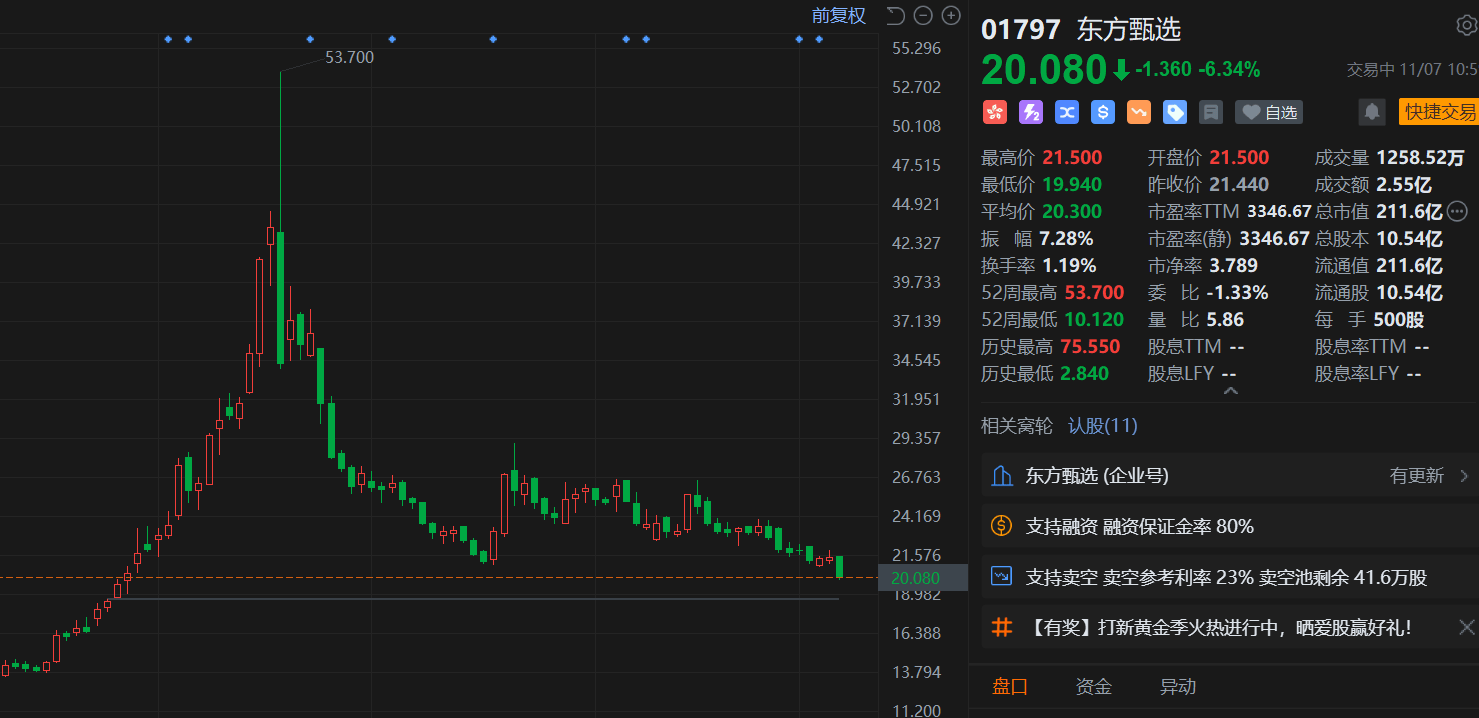Toggle the gray bookmark note icon
1479x718 pixels.
point(1211,112)
